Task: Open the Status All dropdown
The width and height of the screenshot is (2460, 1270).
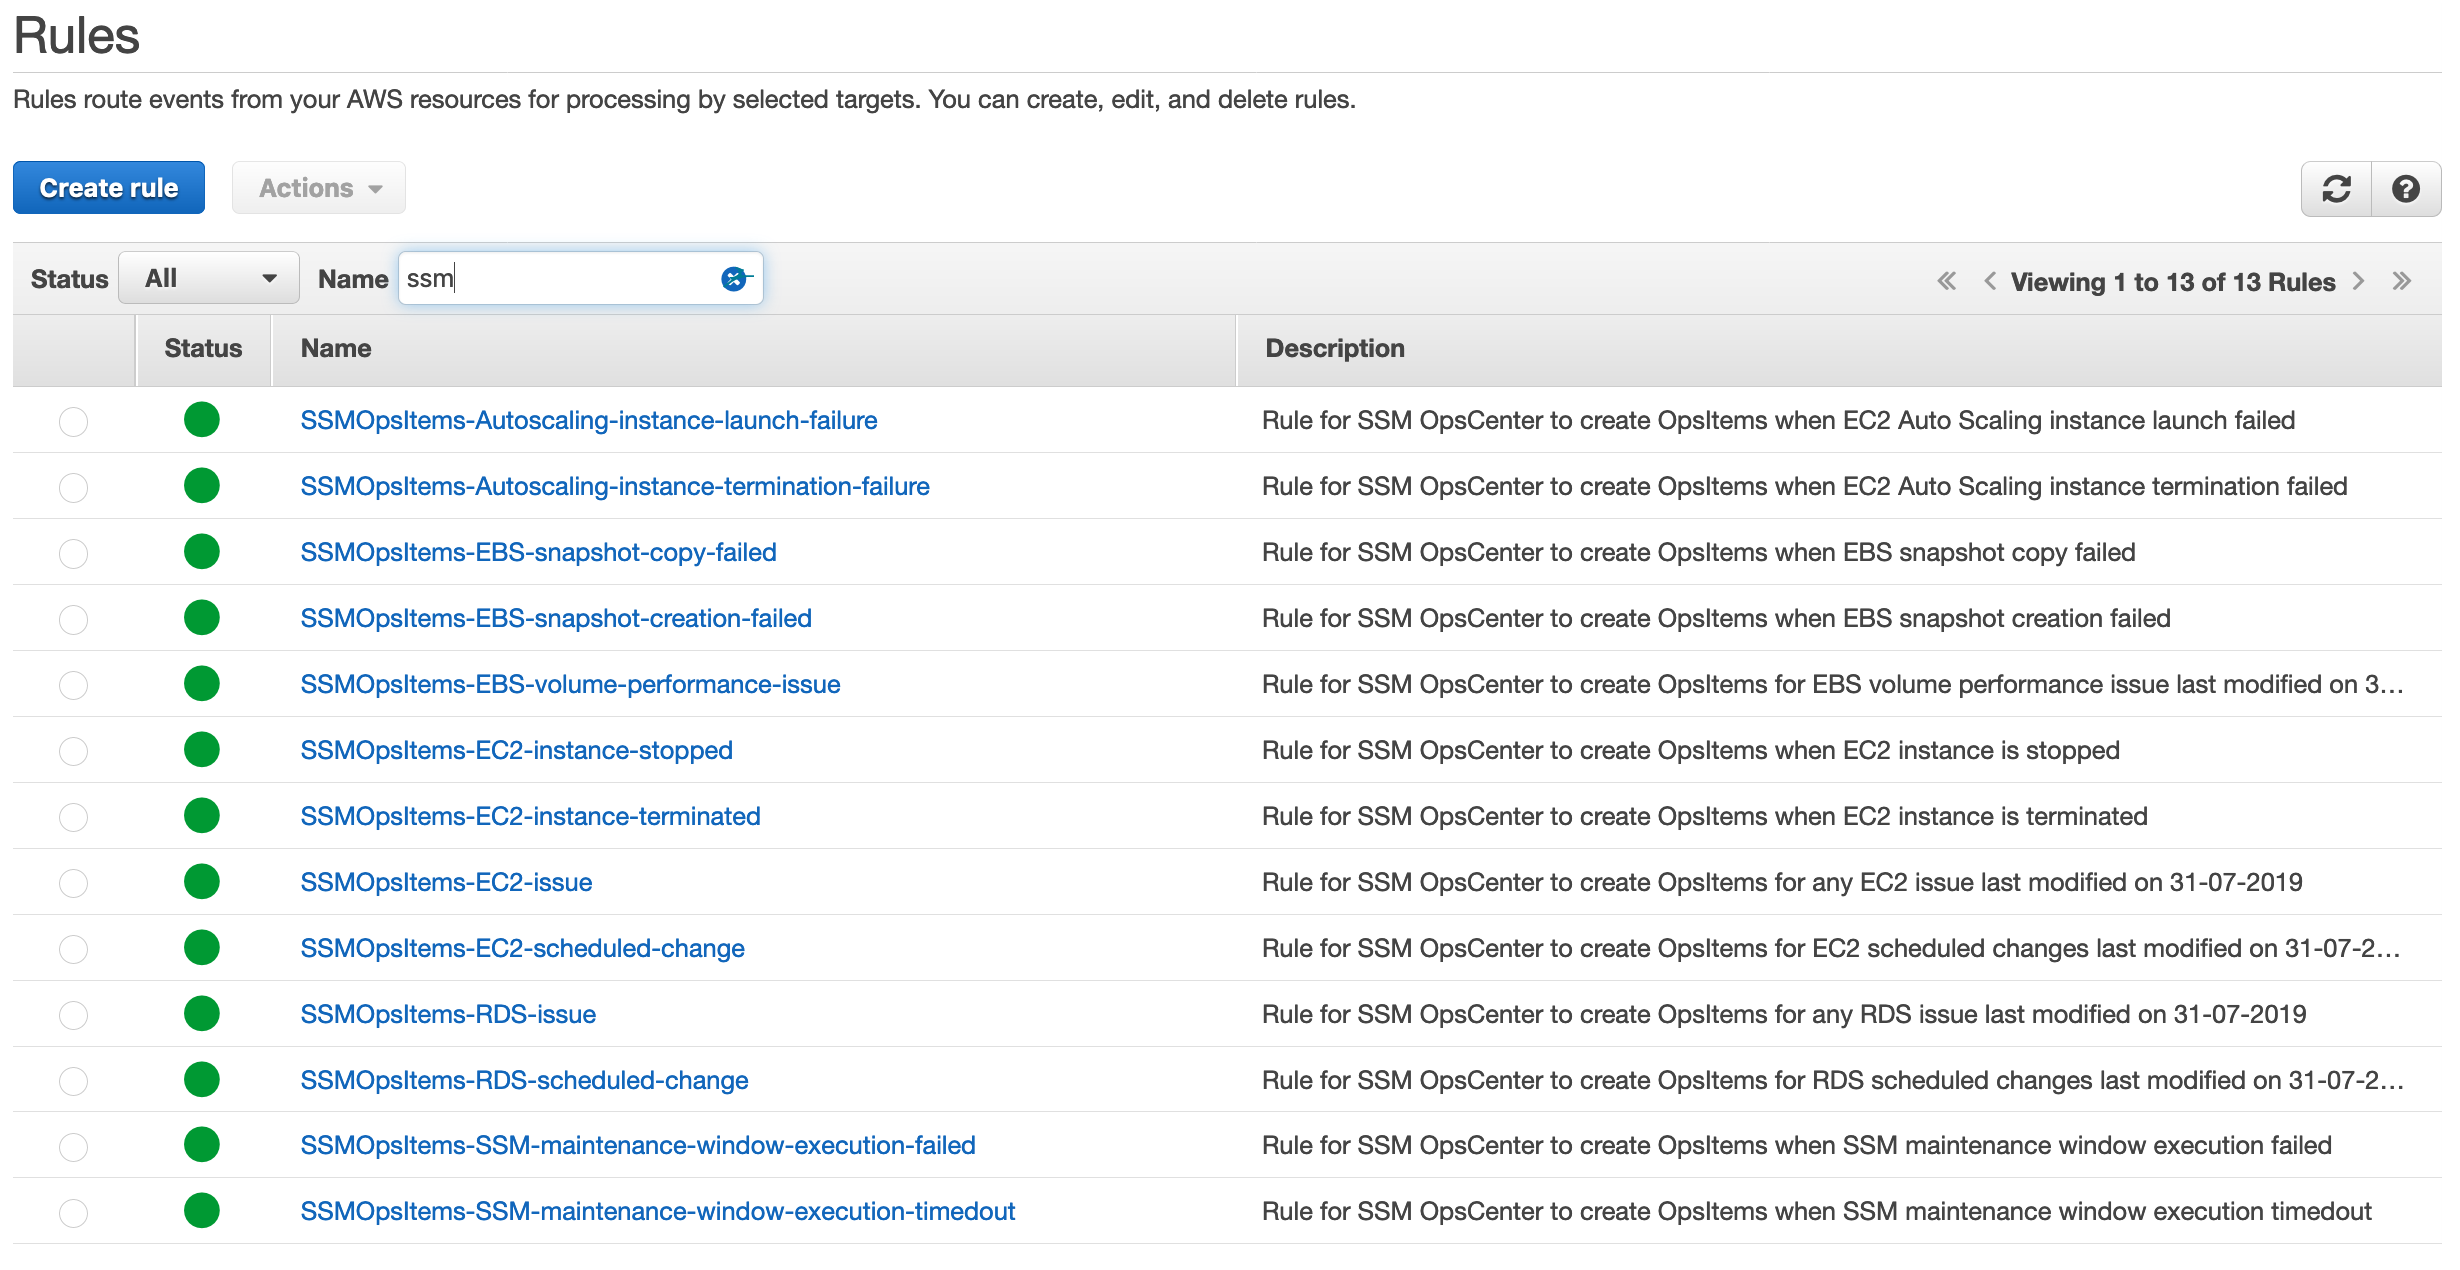Action: coord(209,279)
